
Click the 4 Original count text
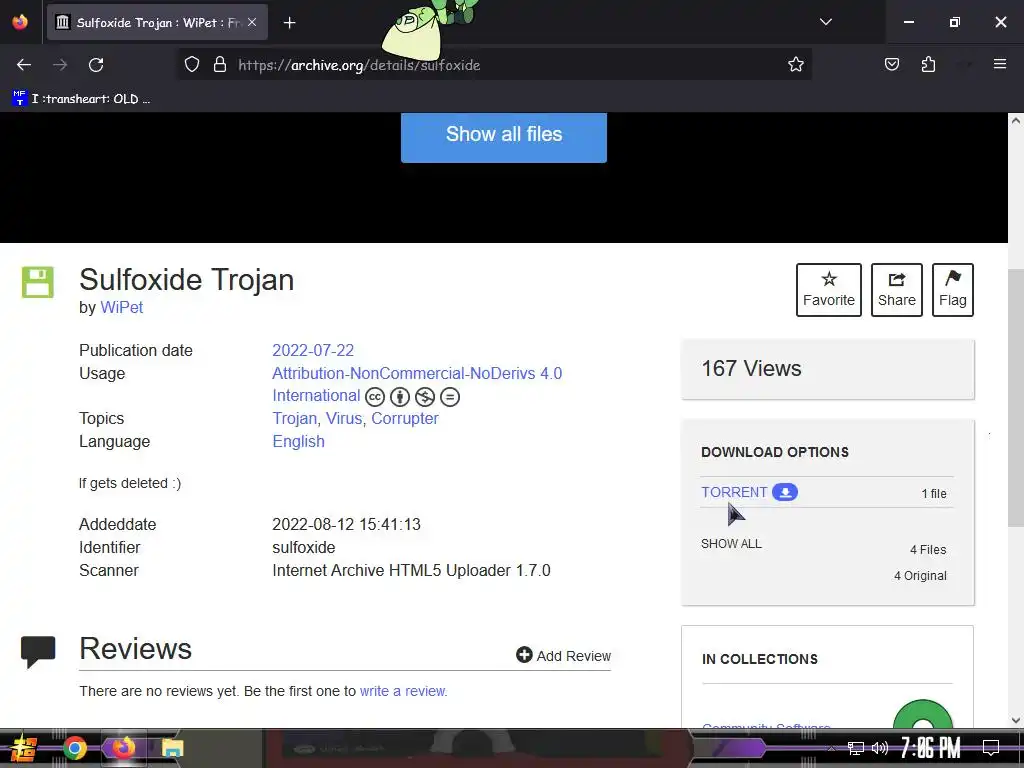(920, 576)
